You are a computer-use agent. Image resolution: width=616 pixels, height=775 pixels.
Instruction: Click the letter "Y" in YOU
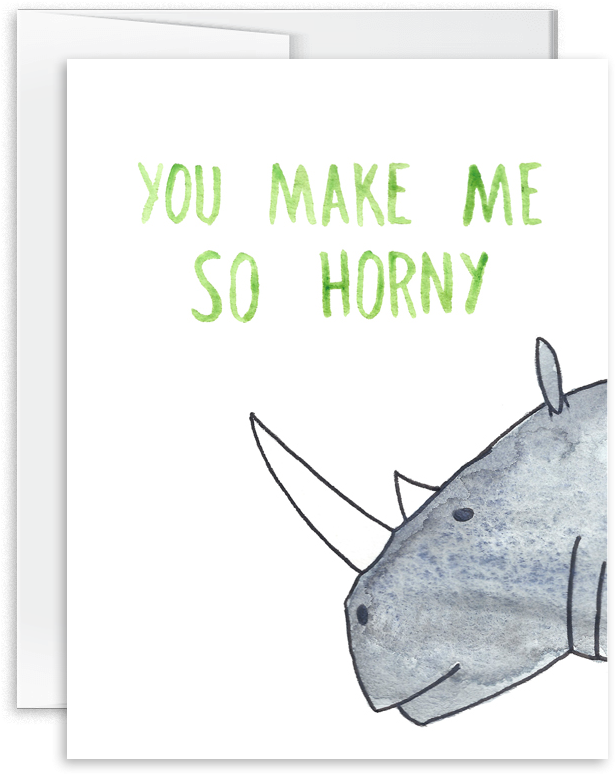pyautogui.click(x=152, y=194)
